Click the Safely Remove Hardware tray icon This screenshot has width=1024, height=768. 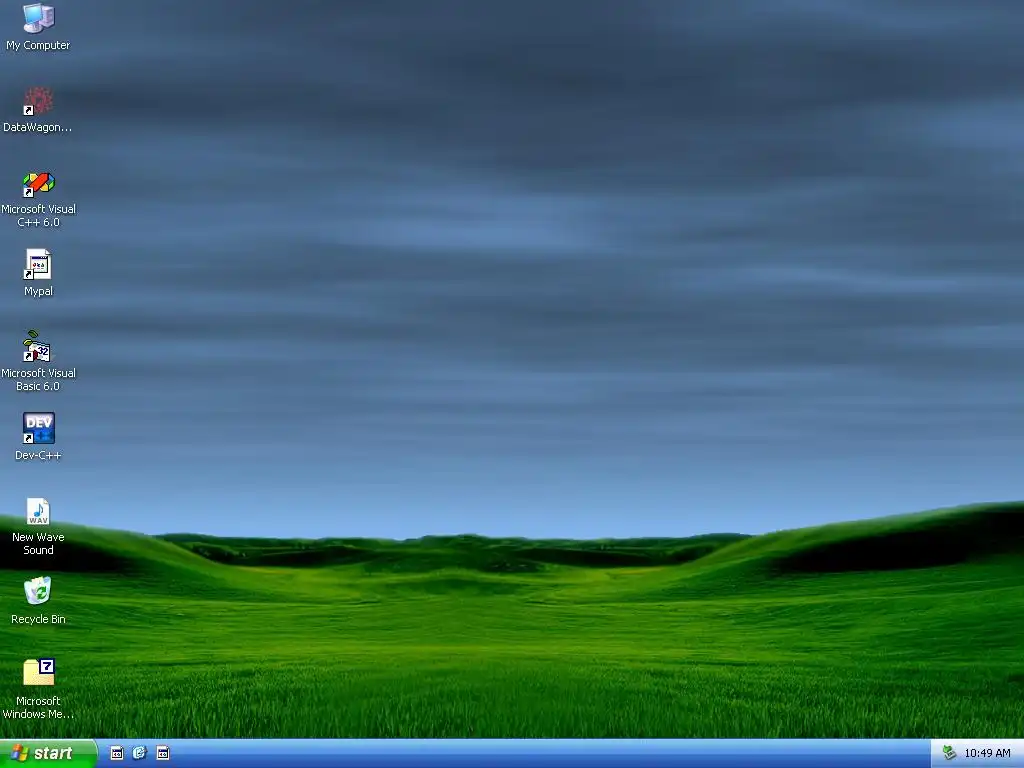click(x=949, y=753)
